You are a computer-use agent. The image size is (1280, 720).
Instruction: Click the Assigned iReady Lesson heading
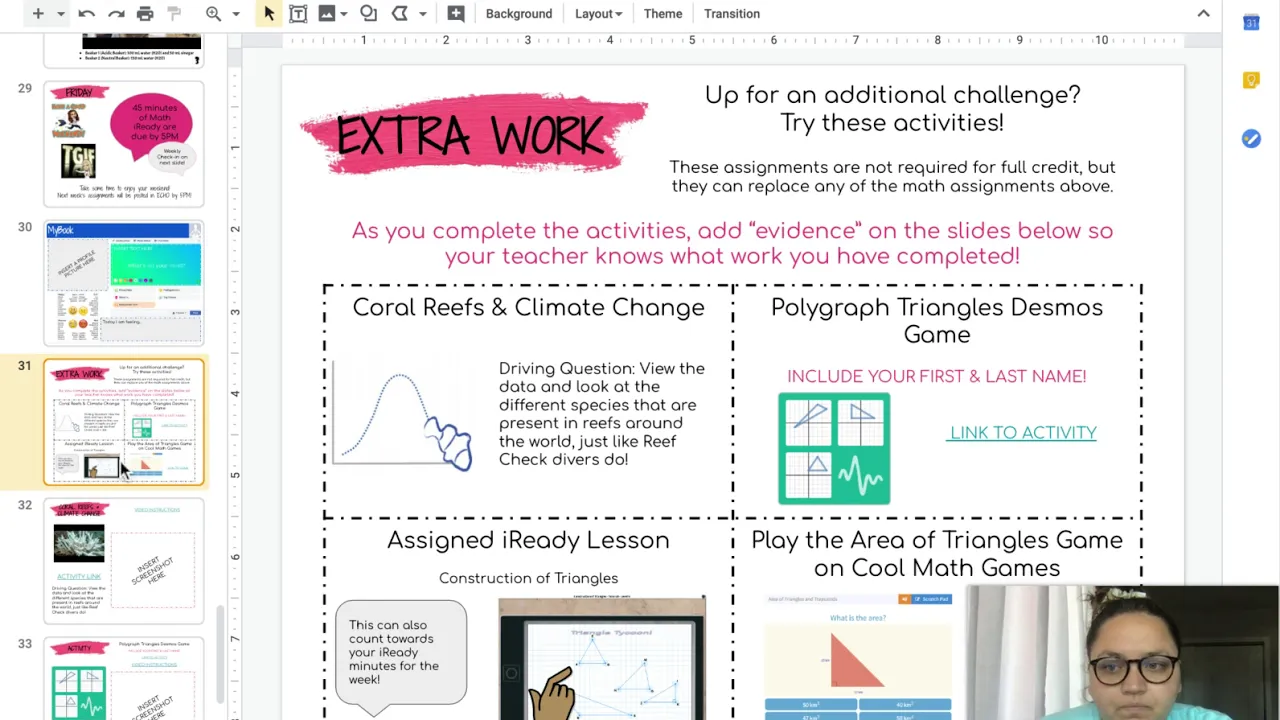coord(528,540)
